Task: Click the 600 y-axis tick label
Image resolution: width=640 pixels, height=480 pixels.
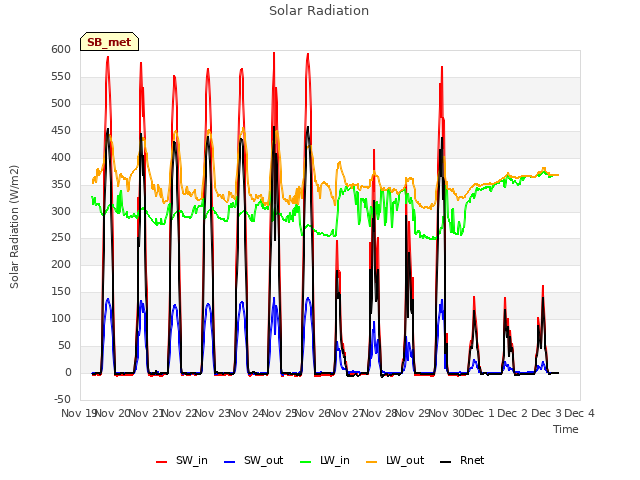Action: (61, 49)
